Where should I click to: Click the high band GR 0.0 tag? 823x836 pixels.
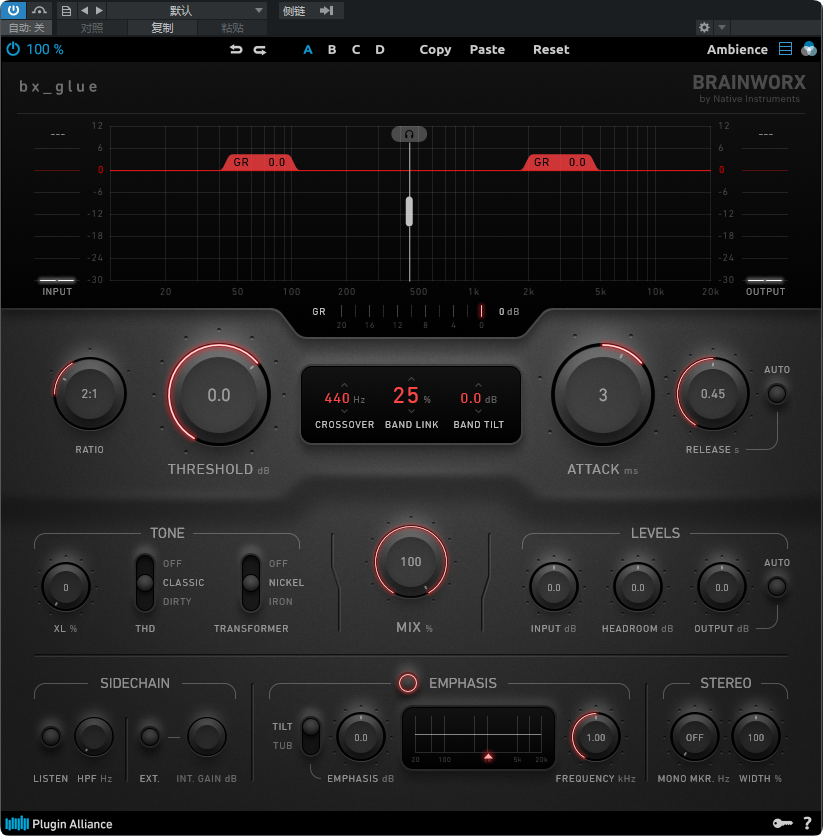point(560,162)
